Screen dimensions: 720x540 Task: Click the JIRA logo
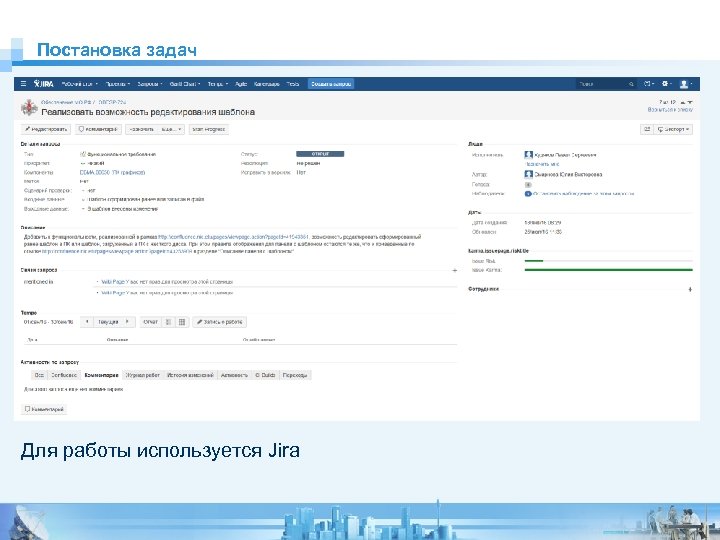[44, 84]
